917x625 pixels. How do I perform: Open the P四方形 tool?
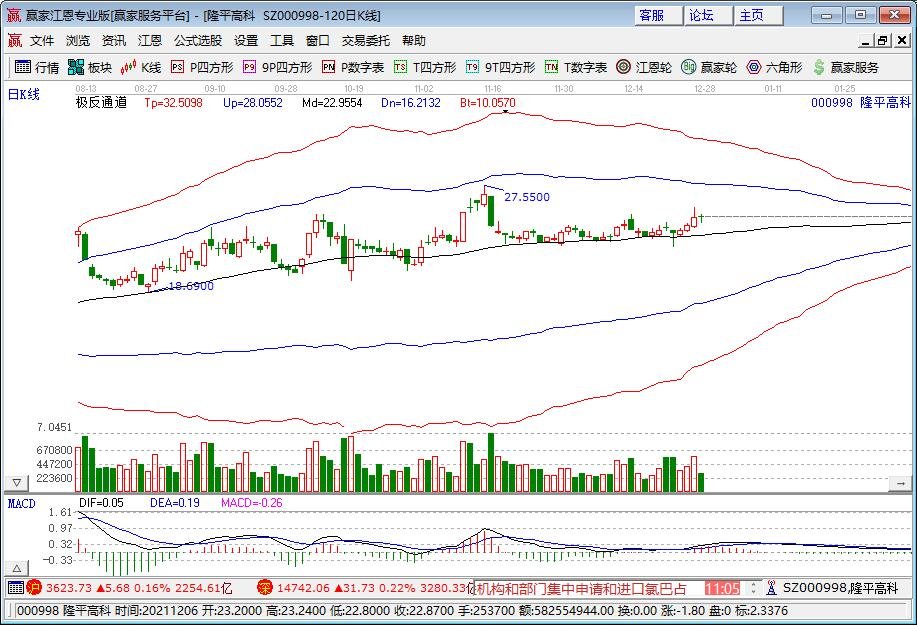202,67
